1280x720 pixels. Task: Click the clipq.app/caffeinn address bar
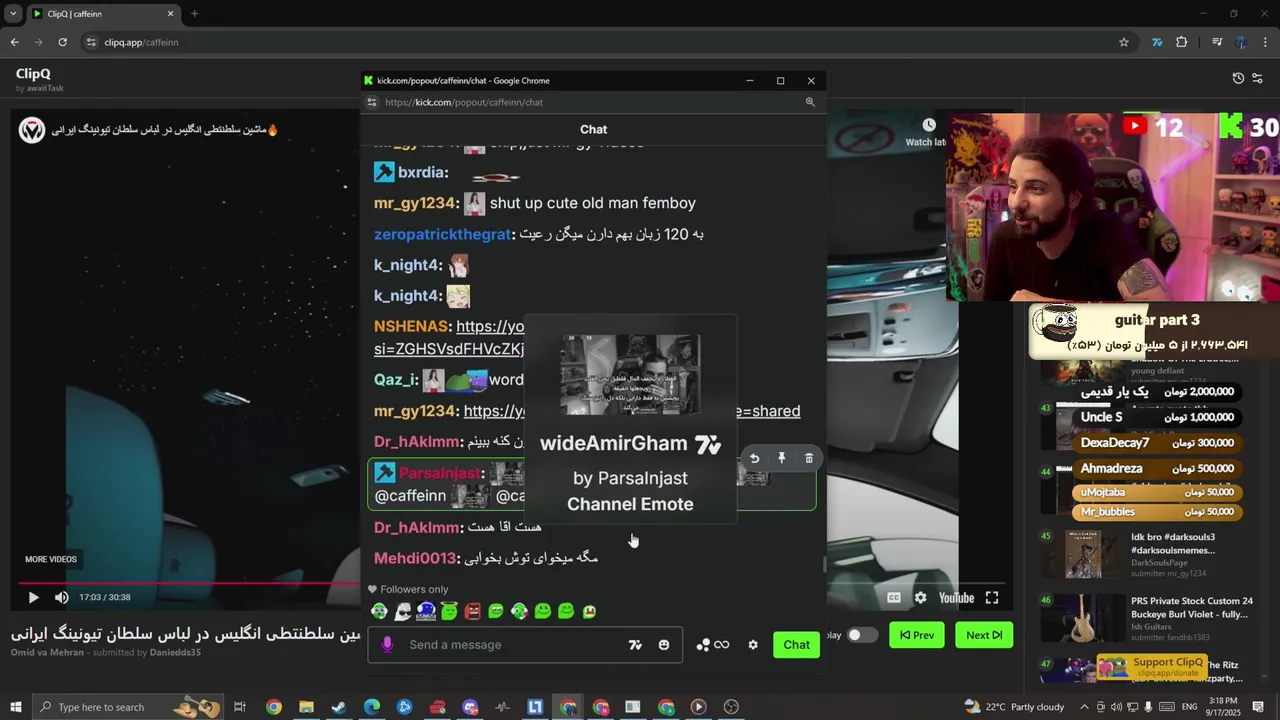600,42
